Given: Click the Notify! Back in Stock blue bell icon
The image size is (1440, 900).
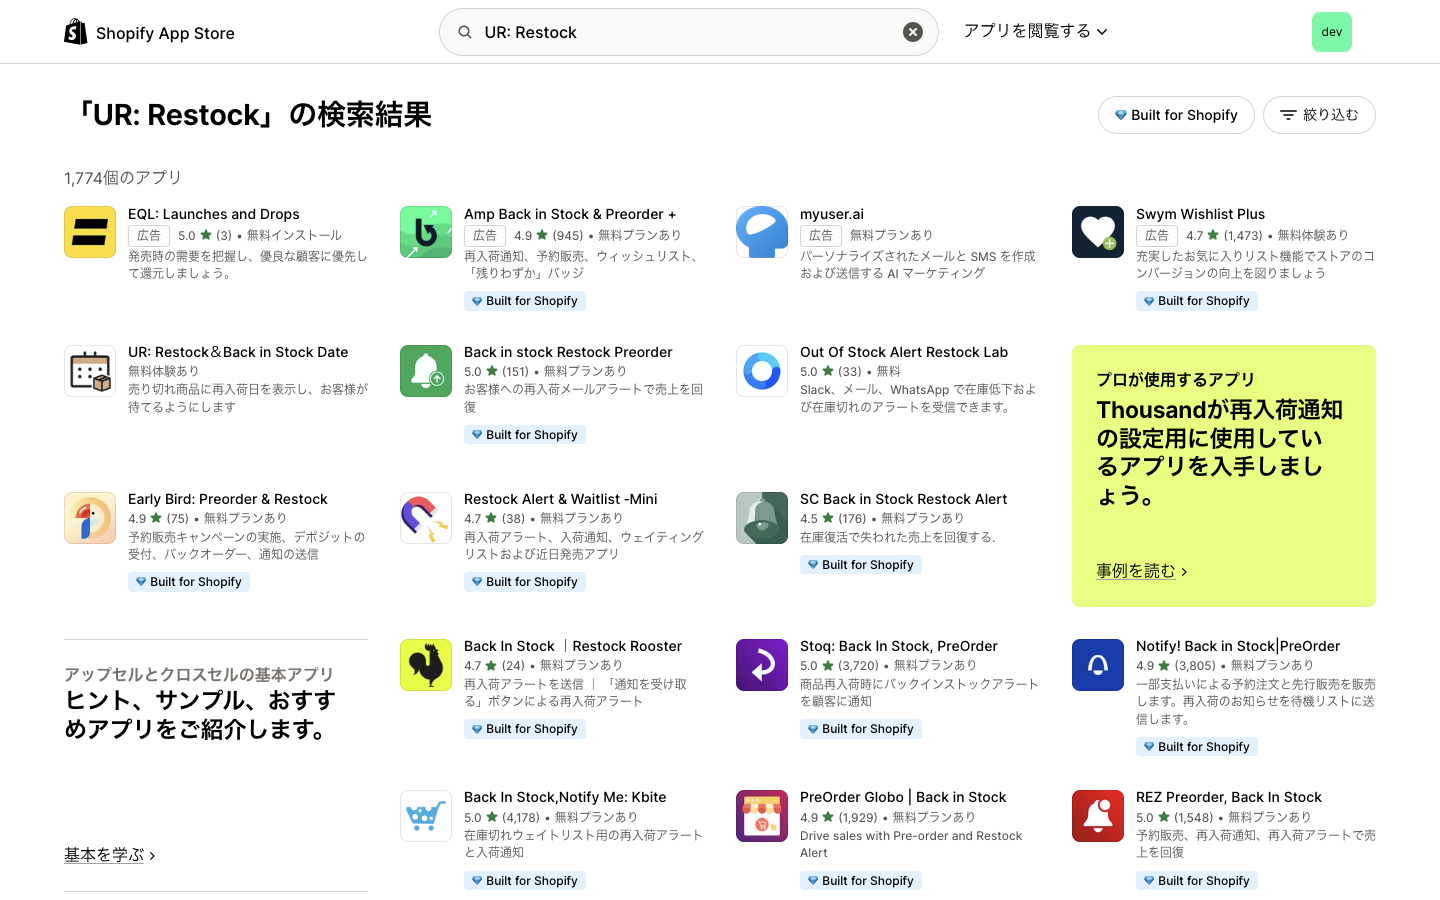Looking at the screenshot, I should 1098,665.
